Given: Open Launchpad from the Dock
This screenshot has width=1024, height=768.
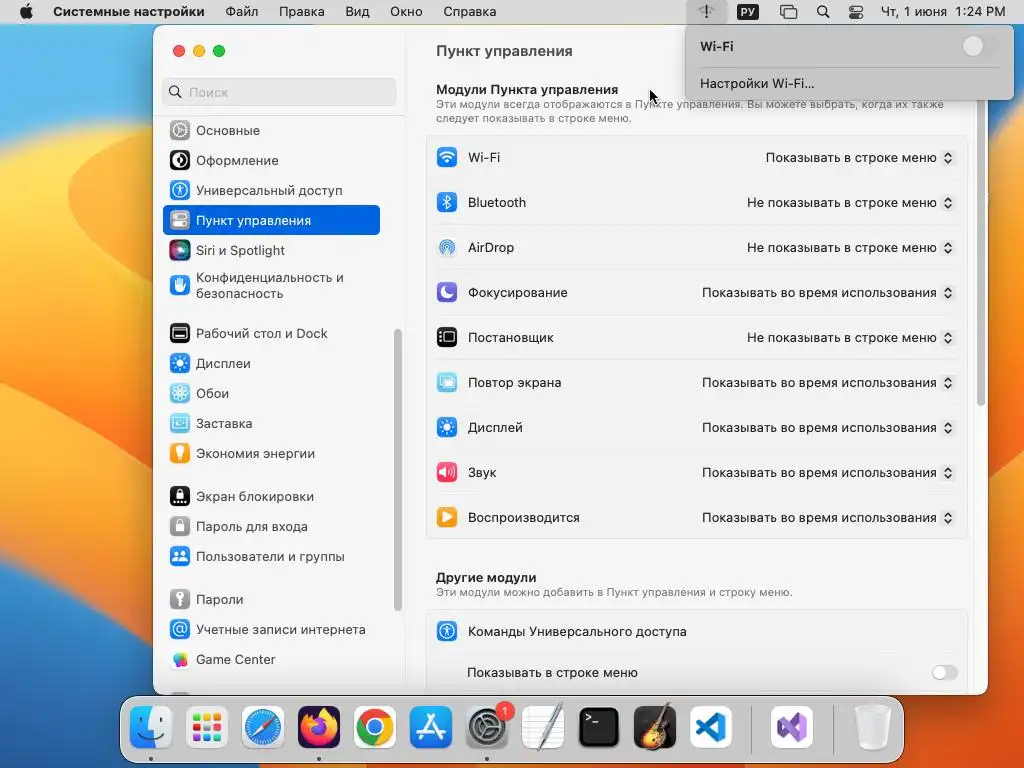Looking at the screenshot, I should tap(207, 727).
